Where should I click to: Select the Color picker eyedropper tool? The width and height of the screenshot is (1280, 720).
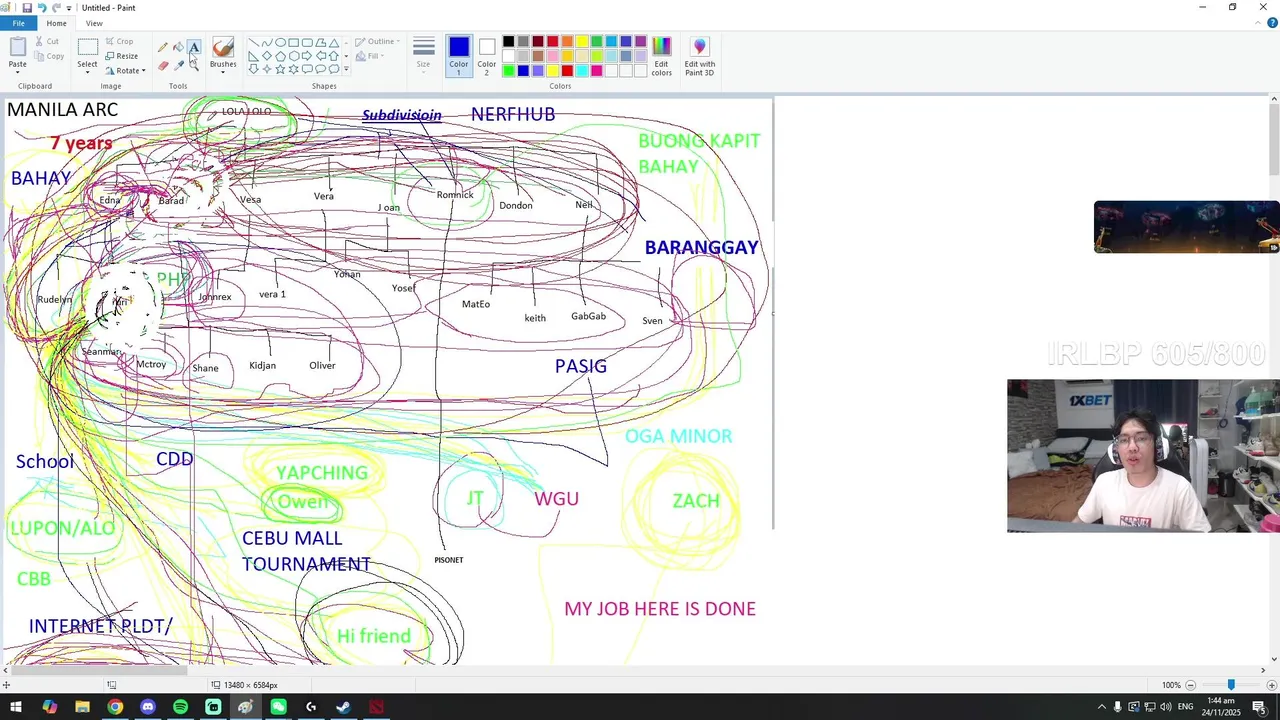click(179, 66)
